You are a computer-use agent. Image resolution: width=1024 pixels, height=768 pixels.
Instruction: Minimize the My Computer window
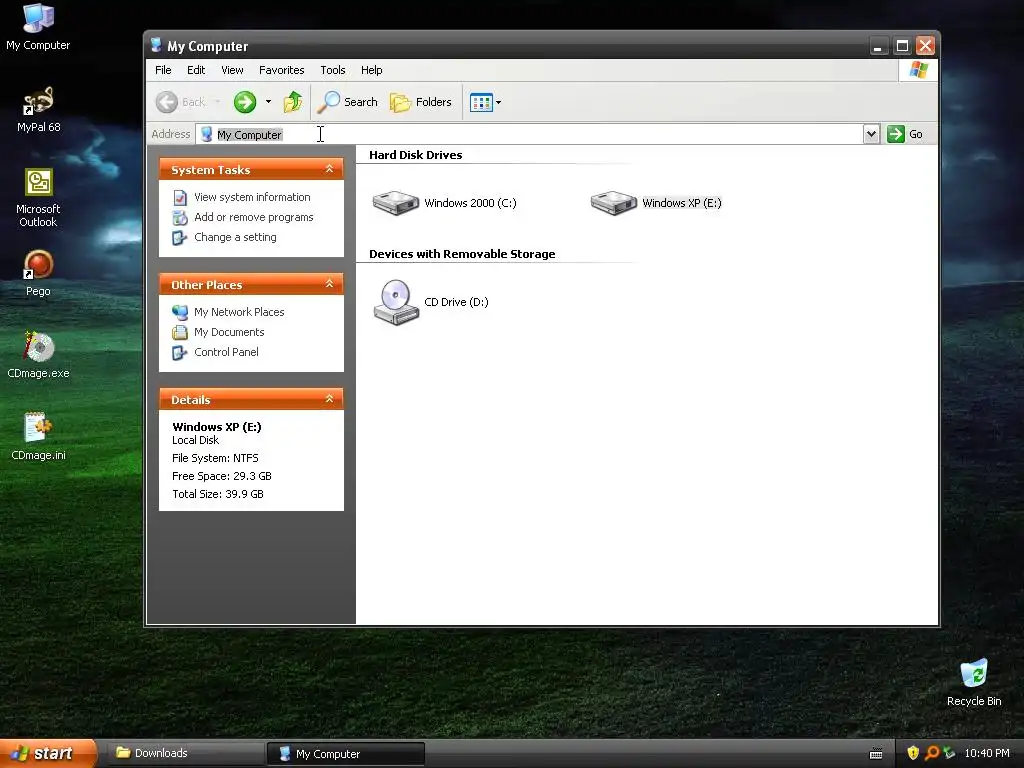(878, 46)
